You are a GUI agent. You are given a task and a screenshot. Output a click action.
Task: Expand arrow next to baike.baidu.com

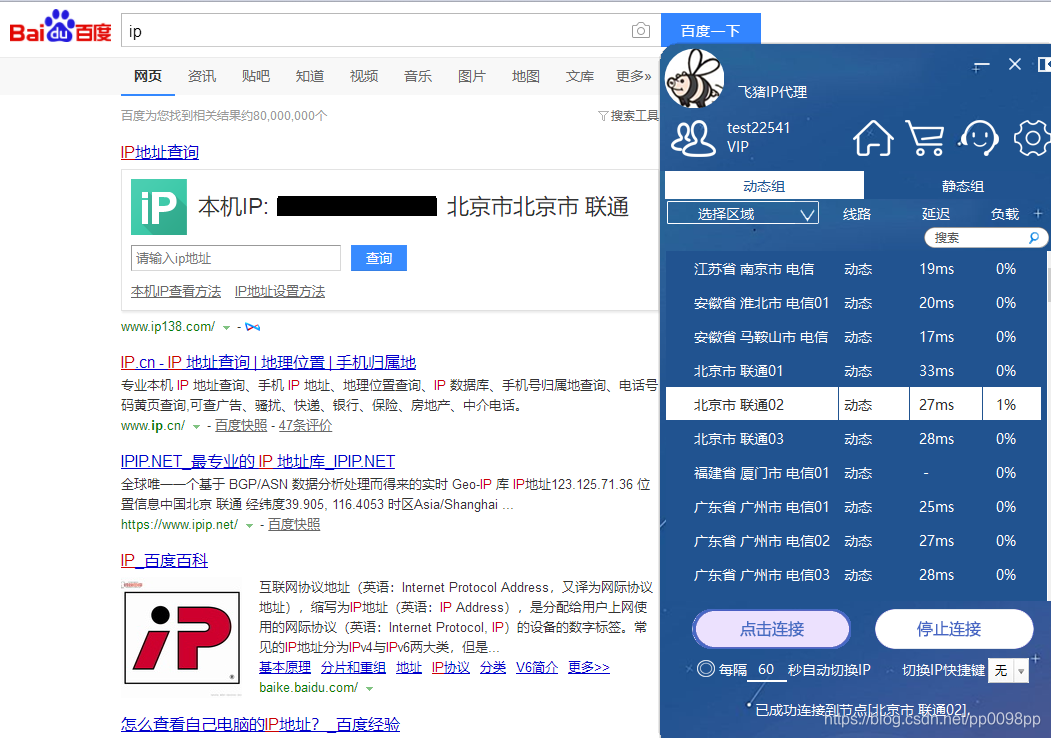pos(369,688)
